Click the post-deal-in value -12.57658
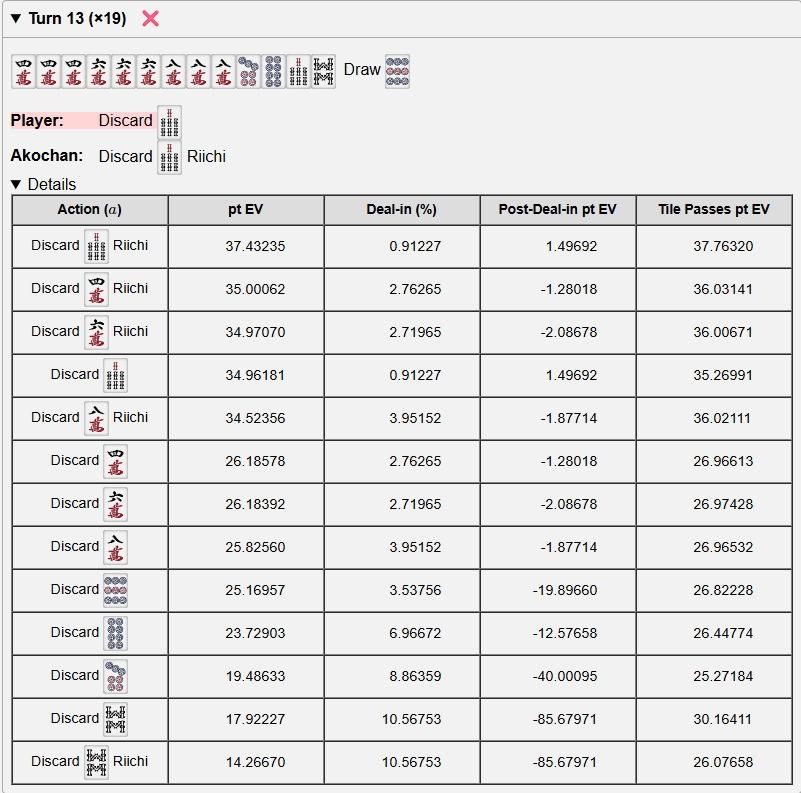Image resolution: width=801 pixels, height=793 pixels. 564,633
